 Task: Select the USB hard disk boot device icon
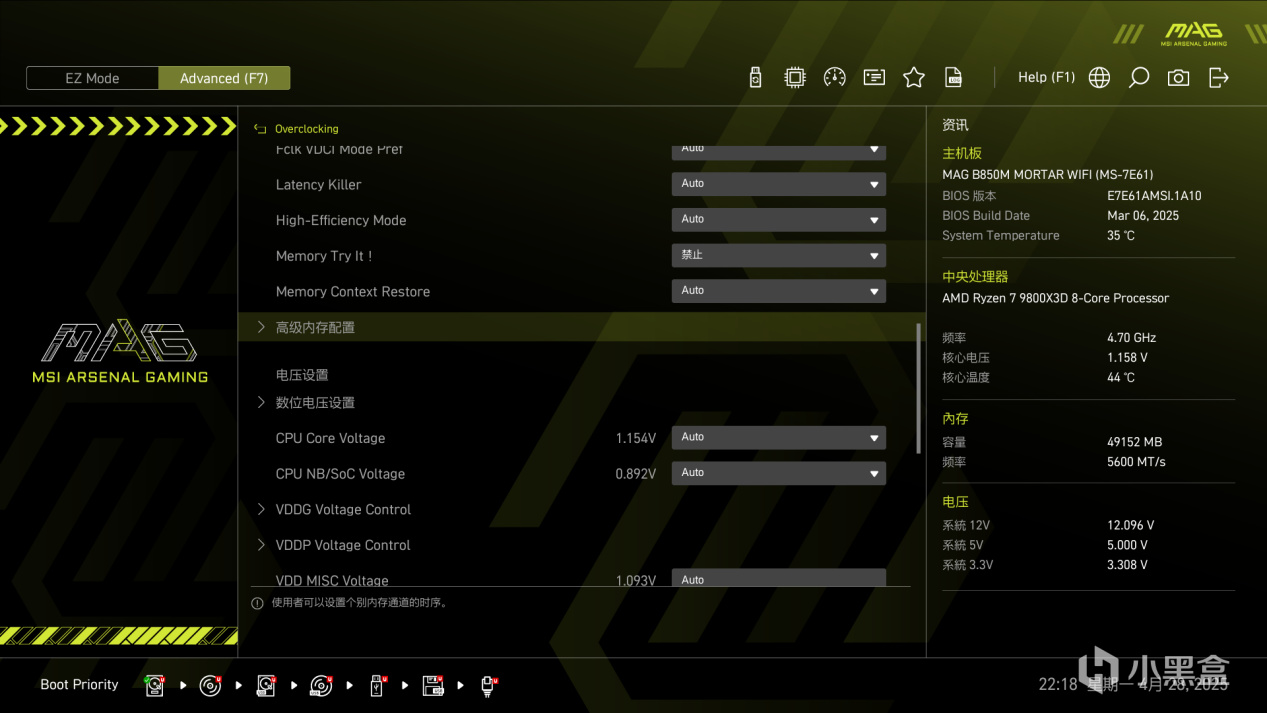(x=266, y=685)
